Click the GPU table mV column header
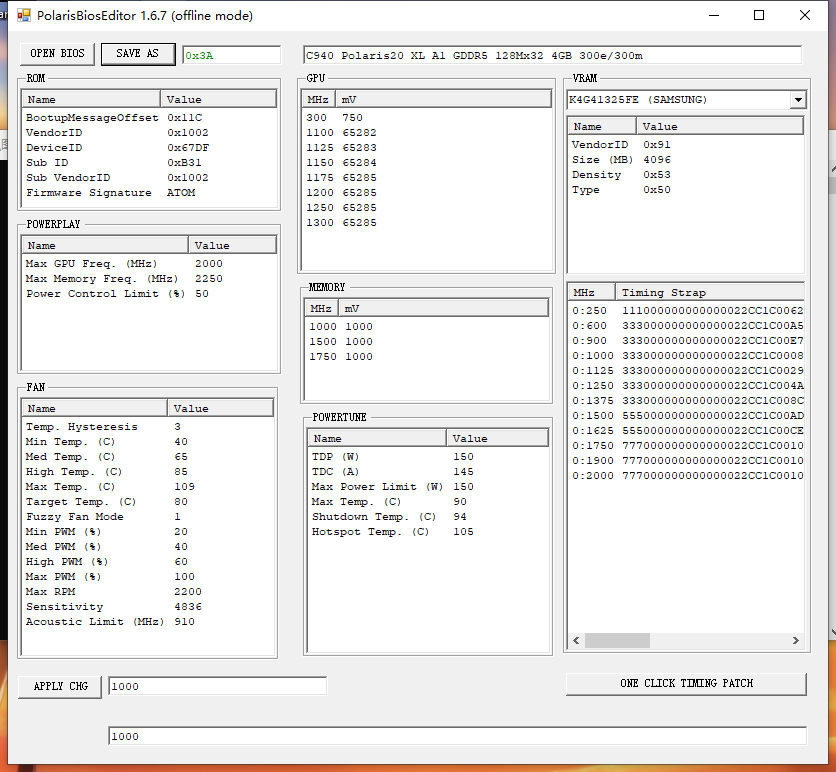Image resolution: width=836 pixels, height=772 pixels. [x=443, y=99]
